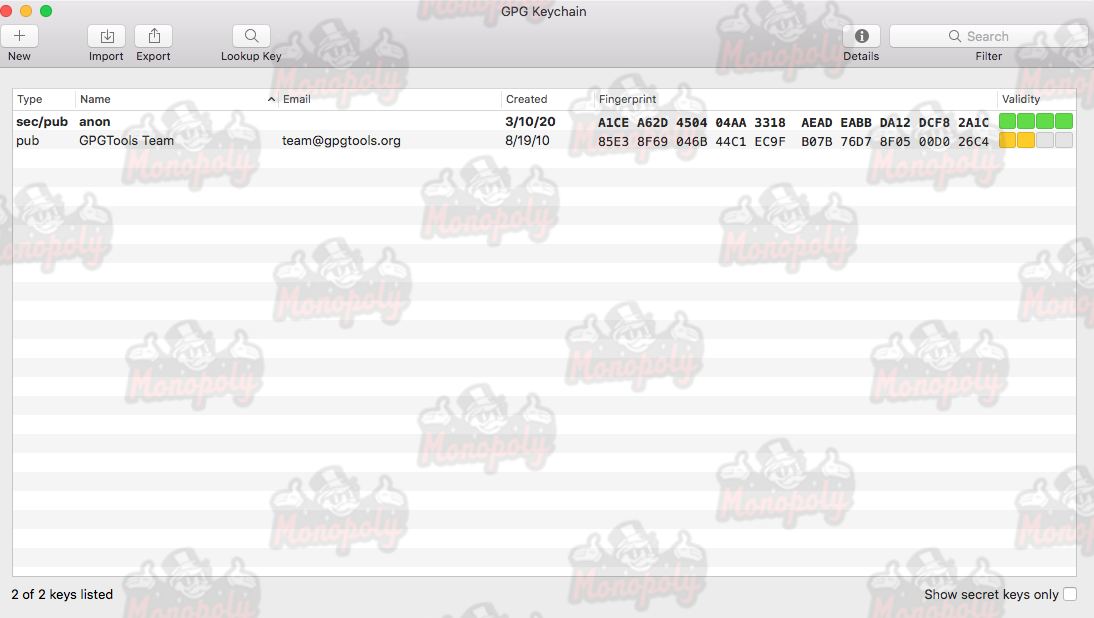
Task: Click the Export key toolbar icon
Action: [153, 36]
